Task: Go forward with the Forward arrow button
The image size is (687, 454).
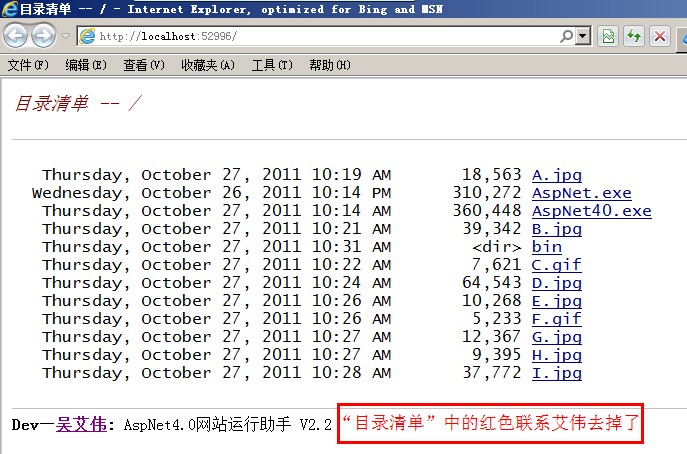Action: 43,35
